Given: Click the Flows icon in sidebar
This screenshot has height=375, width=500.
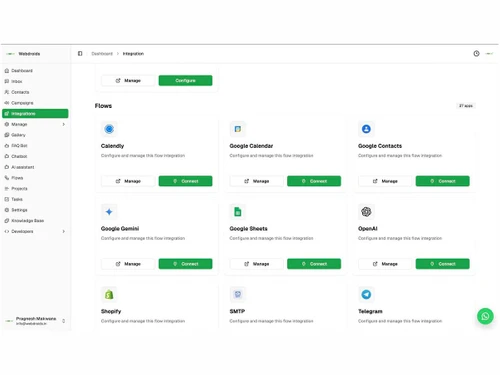Looking at the screenshot, I should (x=7, y=178).
